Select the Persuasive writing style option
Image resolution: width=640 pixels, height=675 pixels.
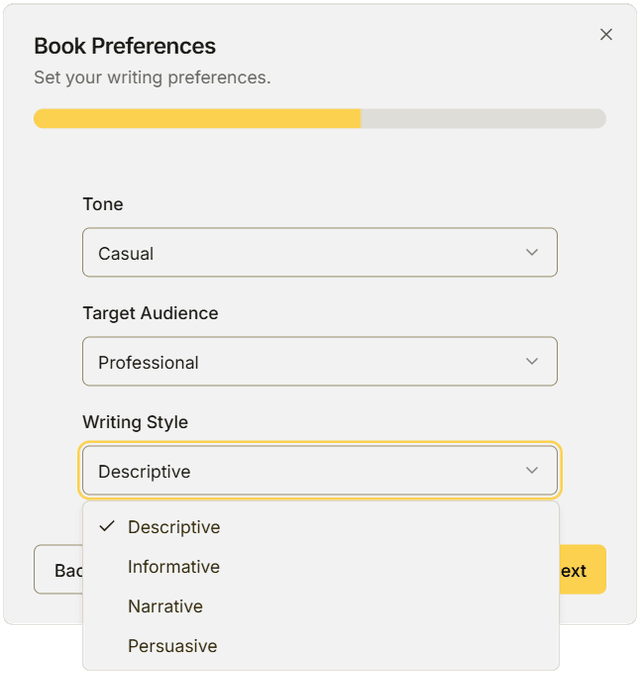172,646
